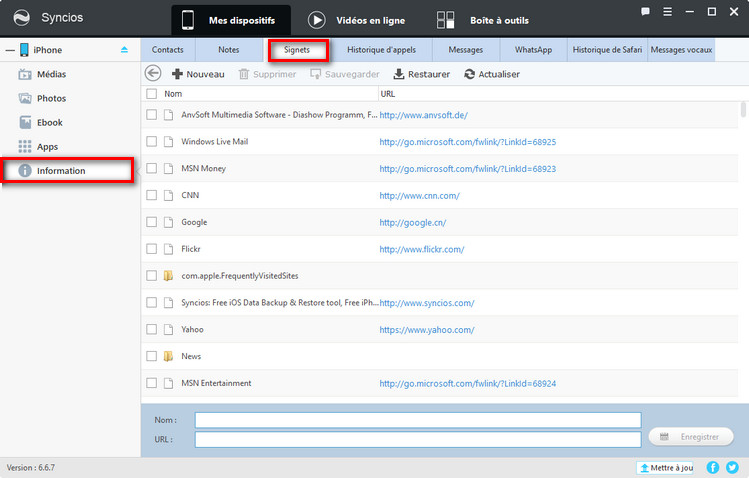The image size is (749, 478).
Task: Click the back arrow icon in toolbar
Action: coord(153,73)
